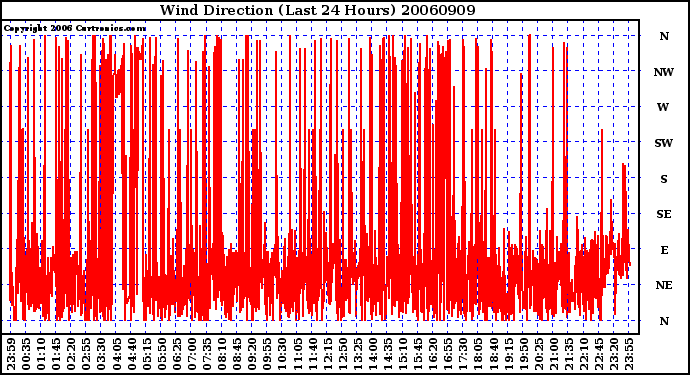
Task: Select the 21:00 time label
Action: (x=554, y=354)
